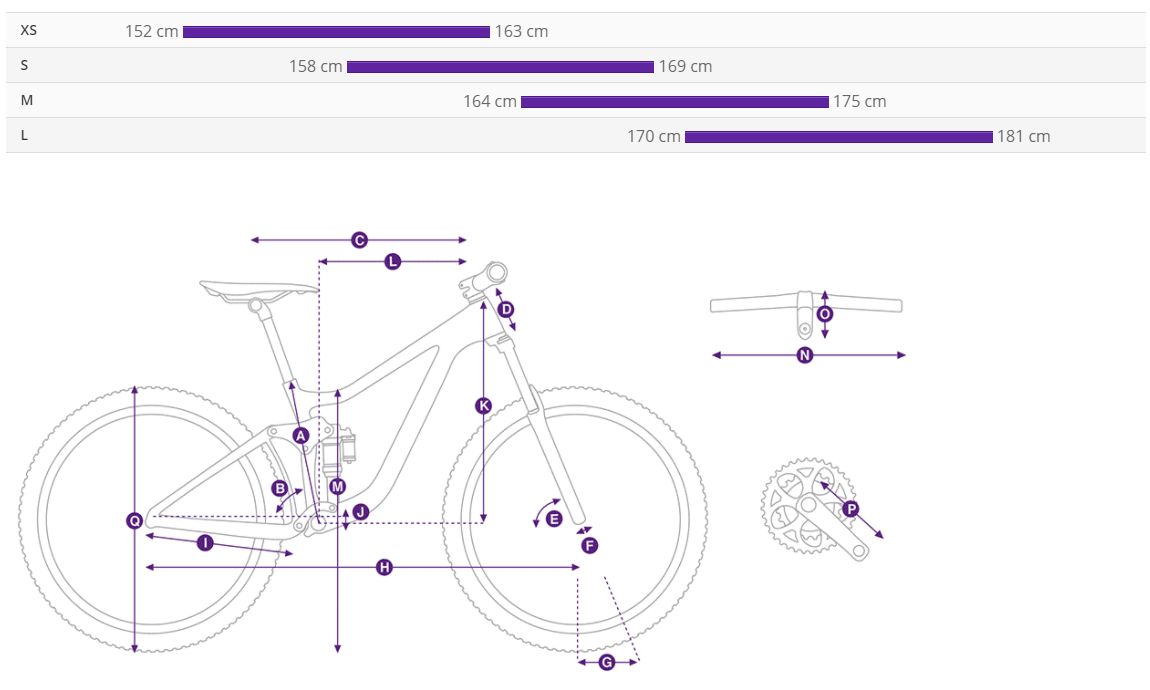Click the F fork rake marker
This screenshot has width=1150, height=690.
590,546
